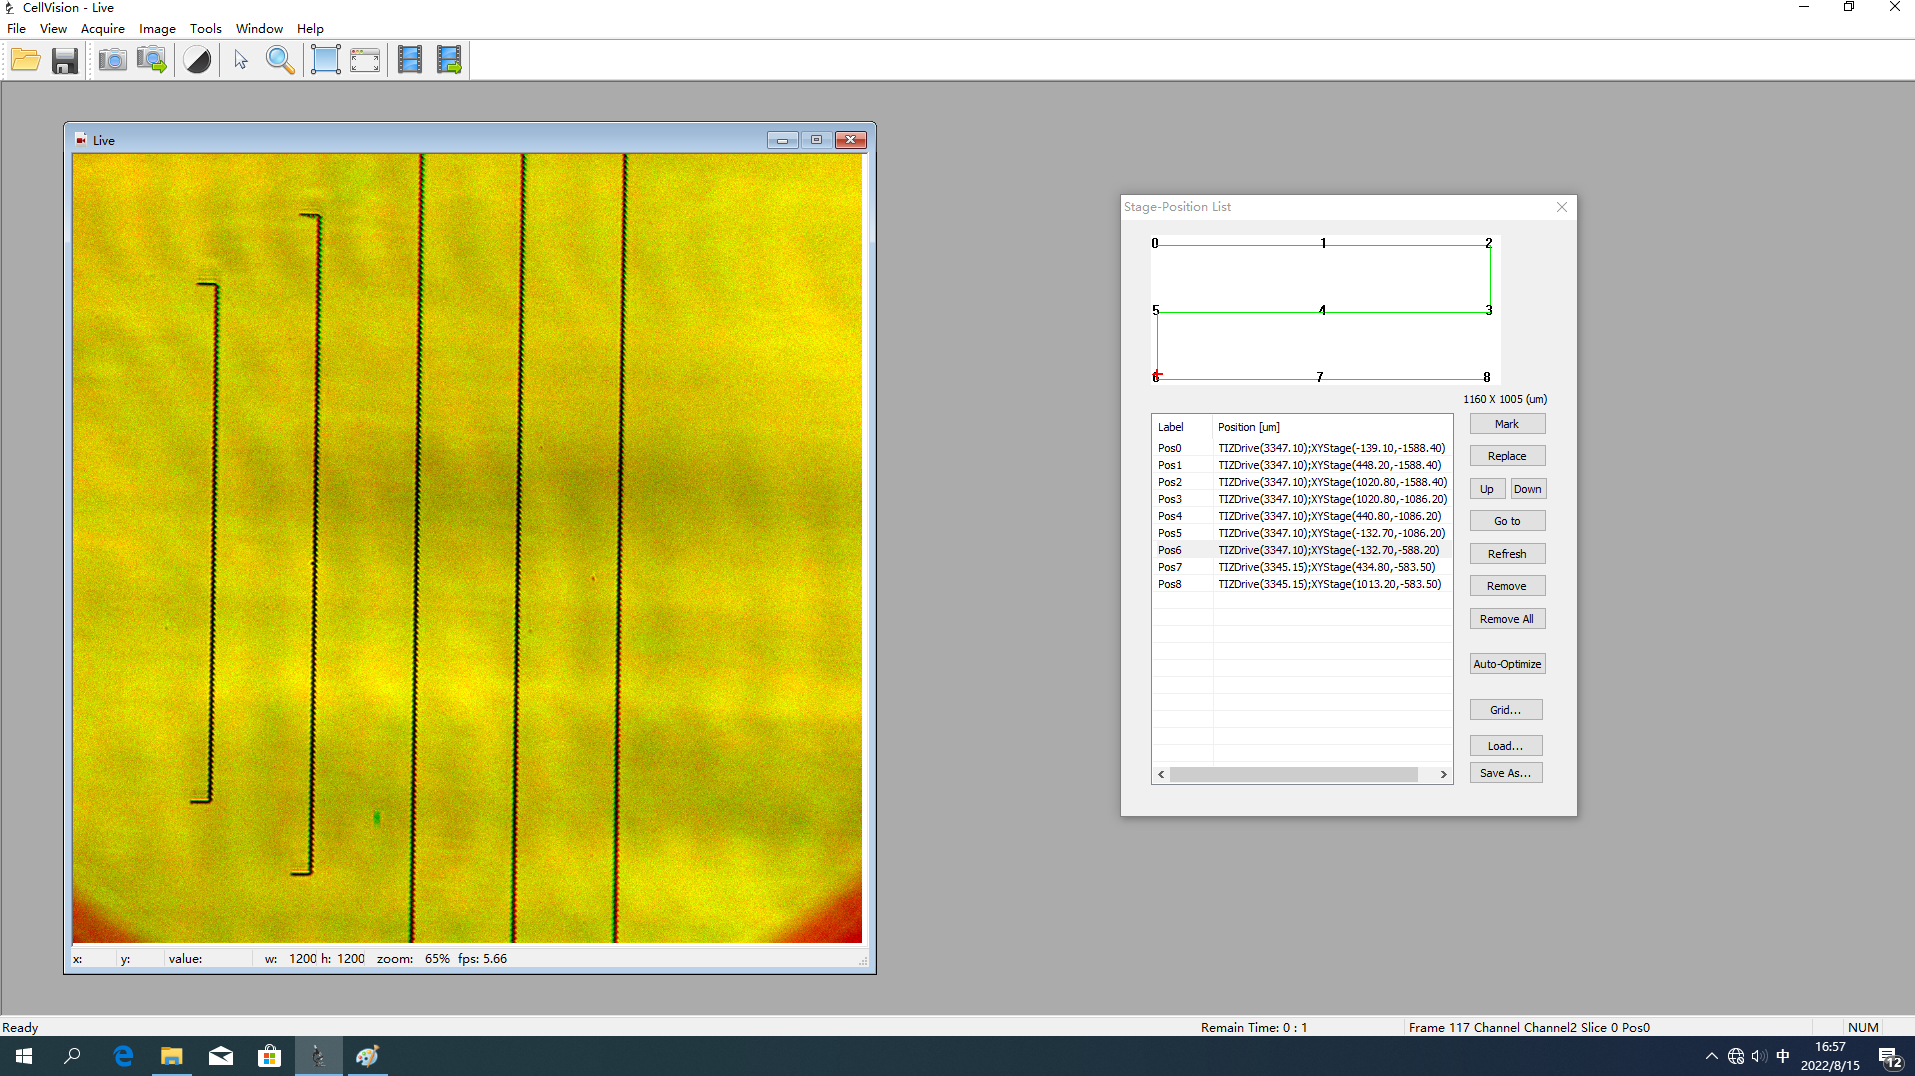Click Save As... in position list
The width and height of the screenshot is (1915, 1076).
(x=1505, y=773)
